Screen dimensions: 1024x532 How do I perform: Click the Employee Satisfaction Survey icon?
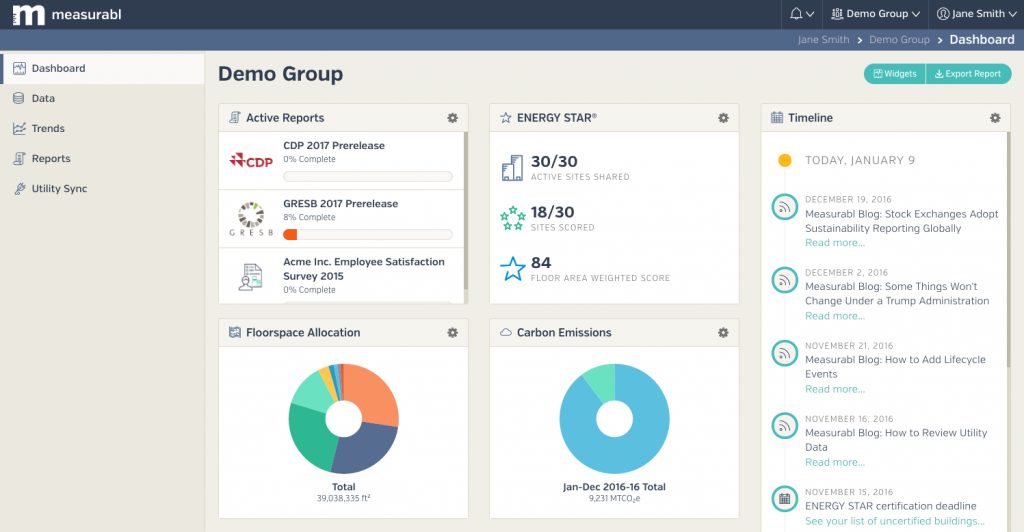coord(251,277)
